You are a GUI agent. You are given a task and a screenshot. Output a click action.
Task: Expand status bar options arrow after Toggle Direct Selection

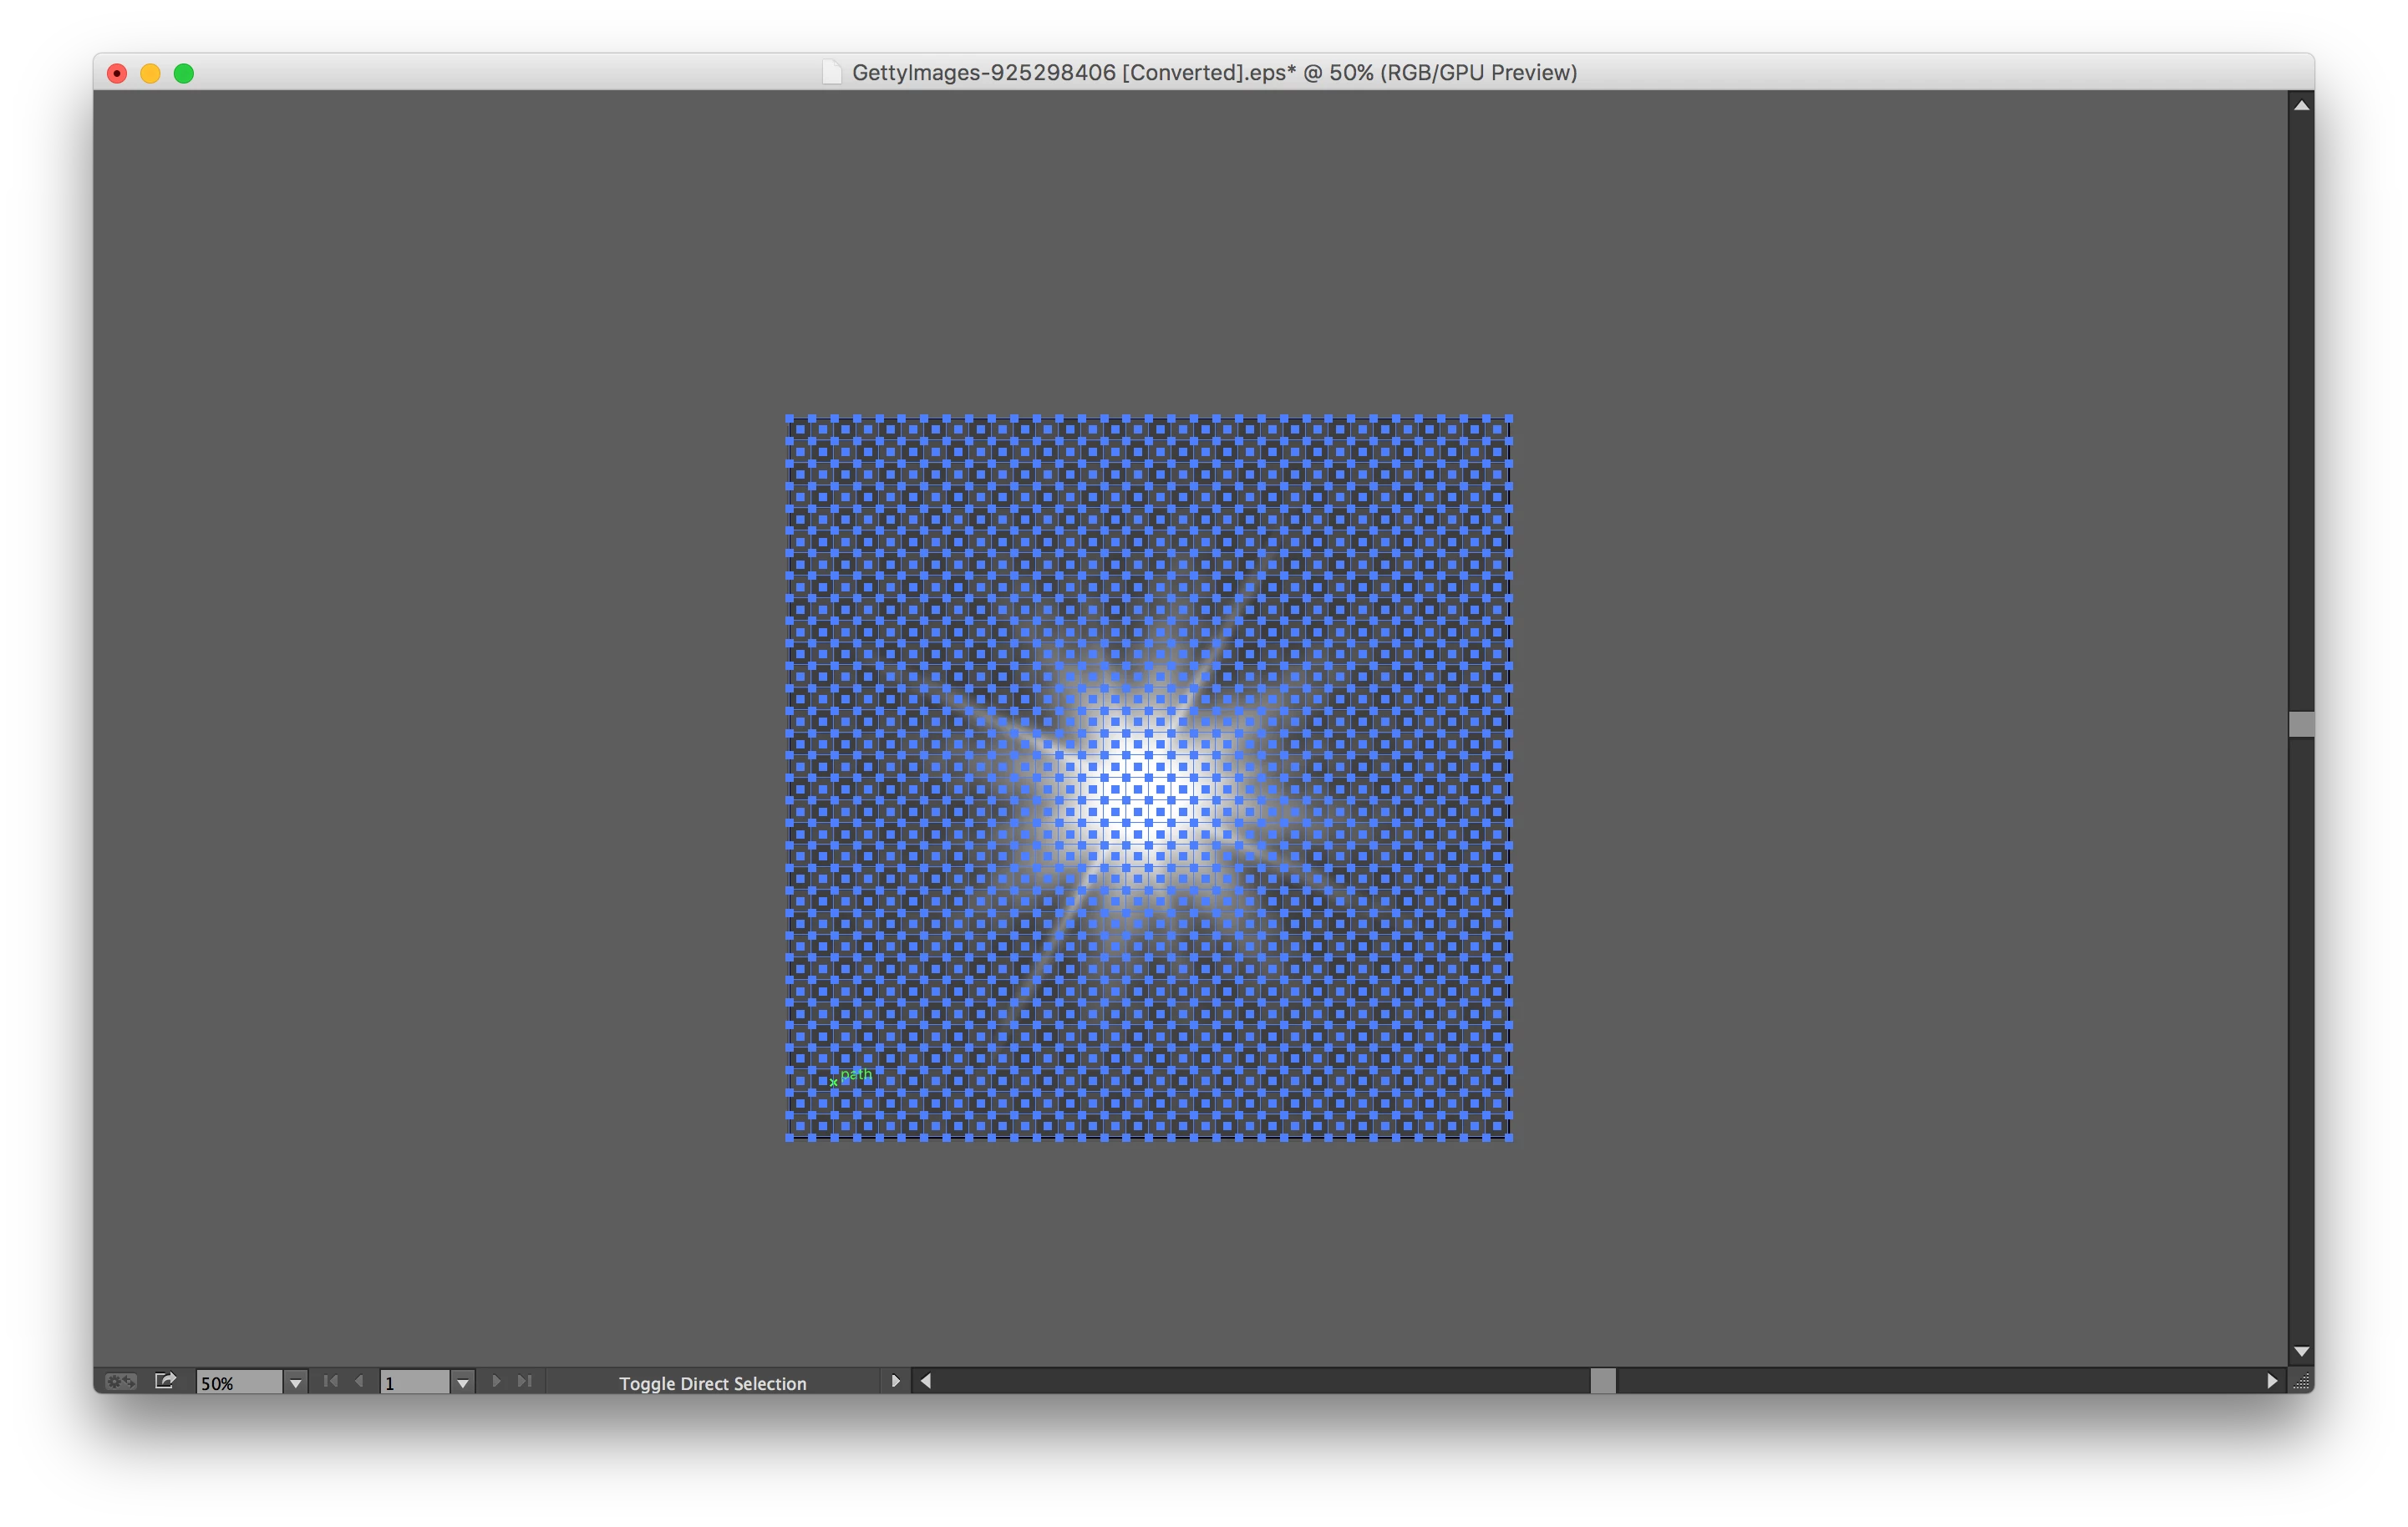coord(895,1381)
